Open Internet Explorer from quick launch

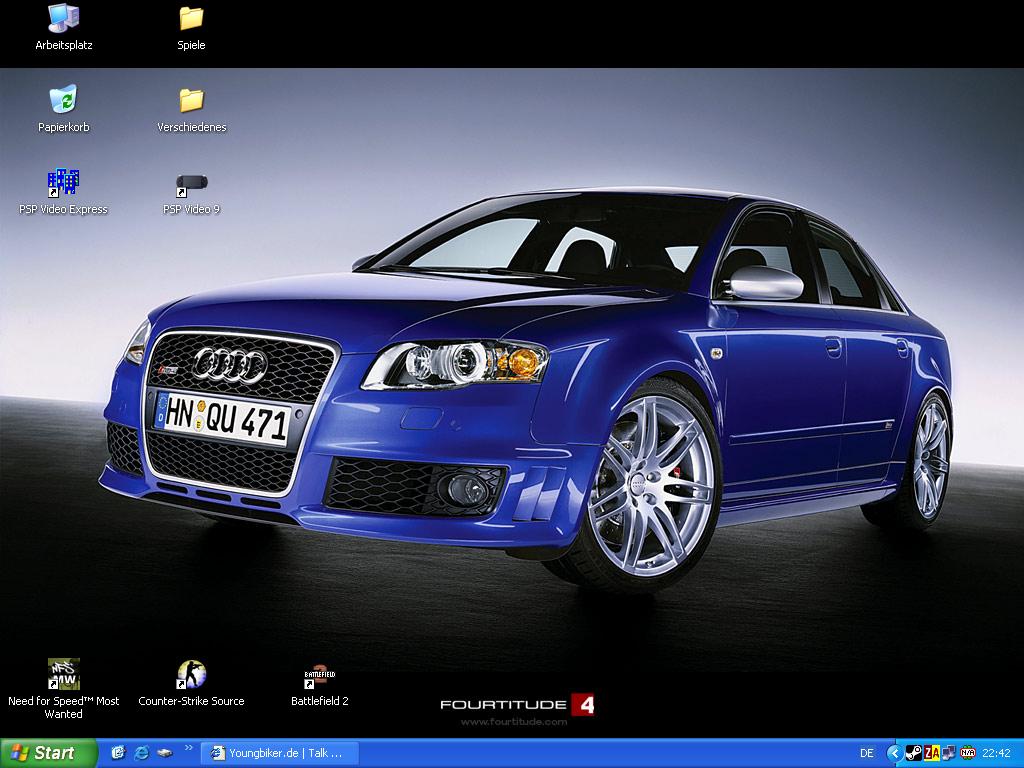[142, 753]
